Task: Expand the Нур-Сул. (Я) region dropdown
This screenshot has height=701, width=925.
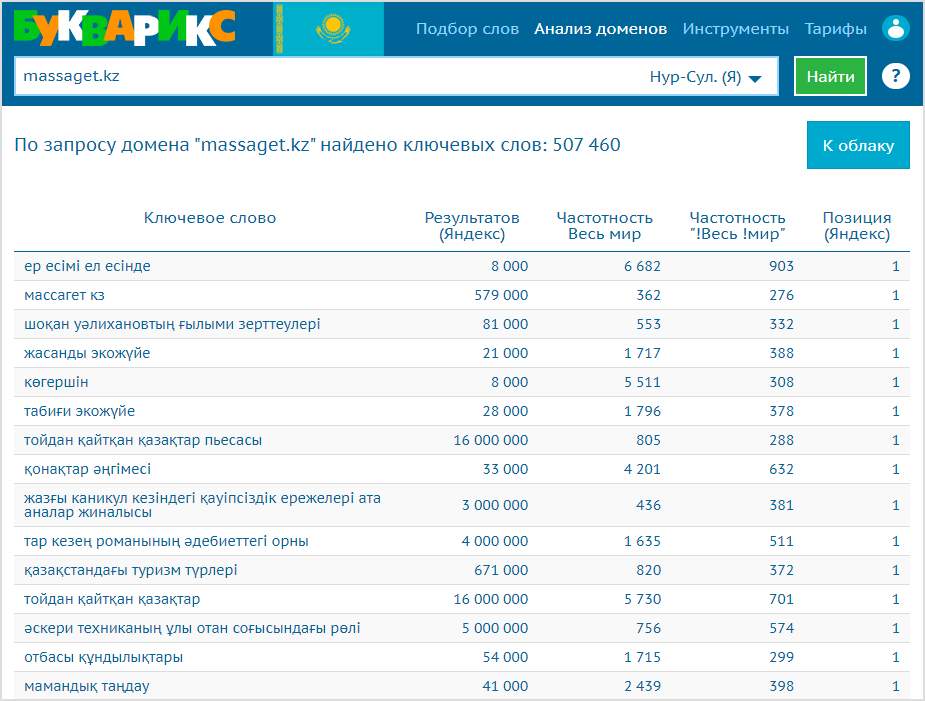Action: 706,77
